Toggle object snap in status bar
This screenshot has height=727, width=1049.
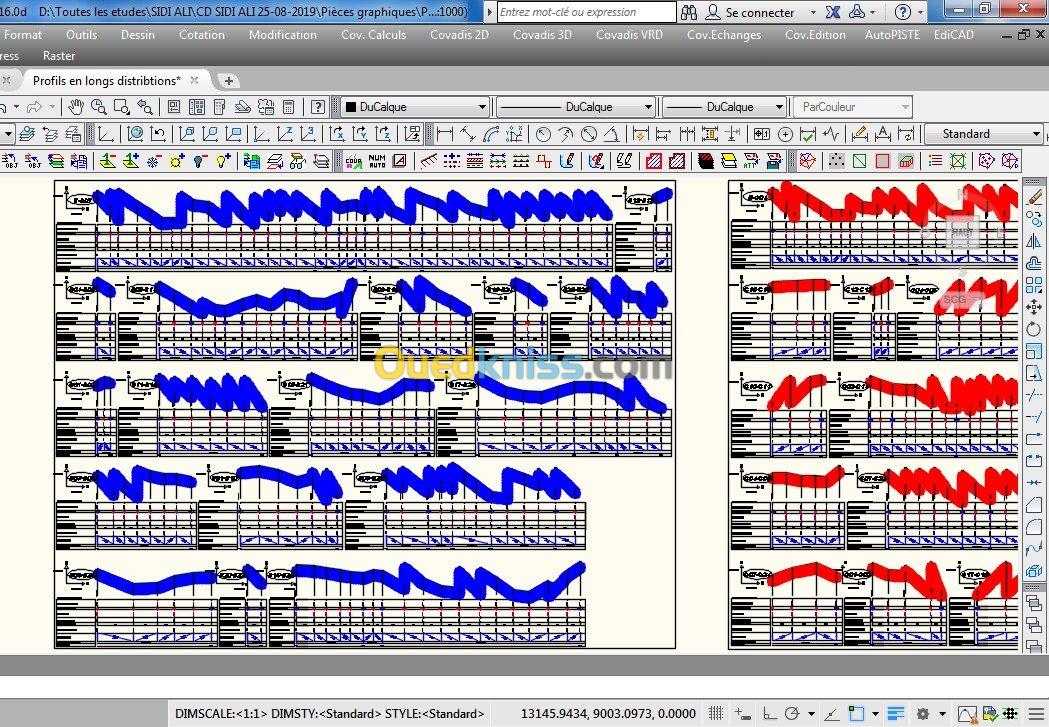[x=857, y=714]
